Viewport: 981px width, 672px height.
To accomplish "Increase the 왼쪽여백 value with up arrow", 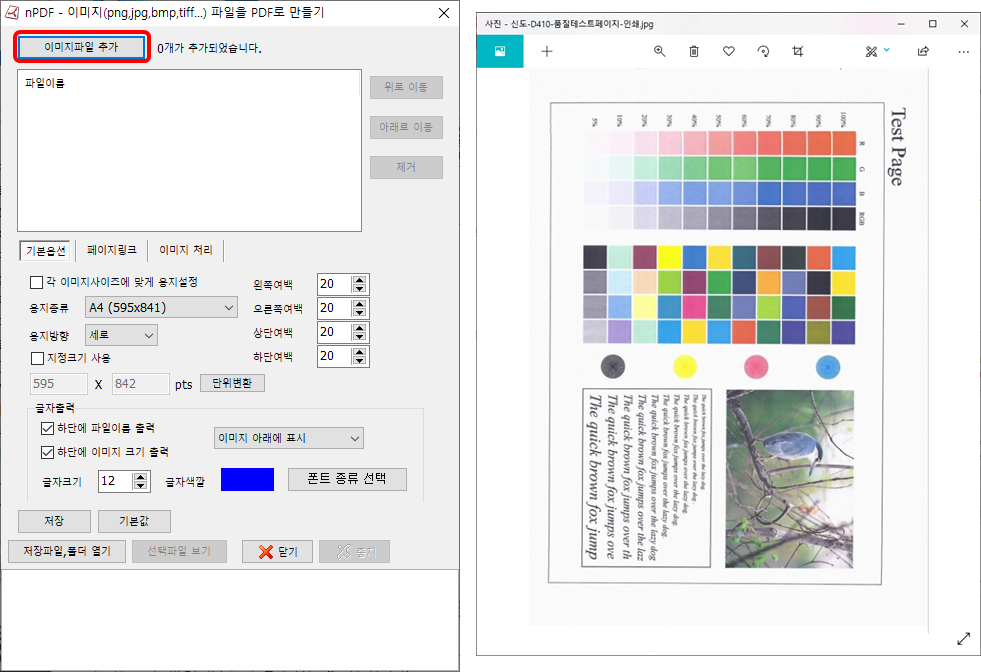I will pos(359,280).
